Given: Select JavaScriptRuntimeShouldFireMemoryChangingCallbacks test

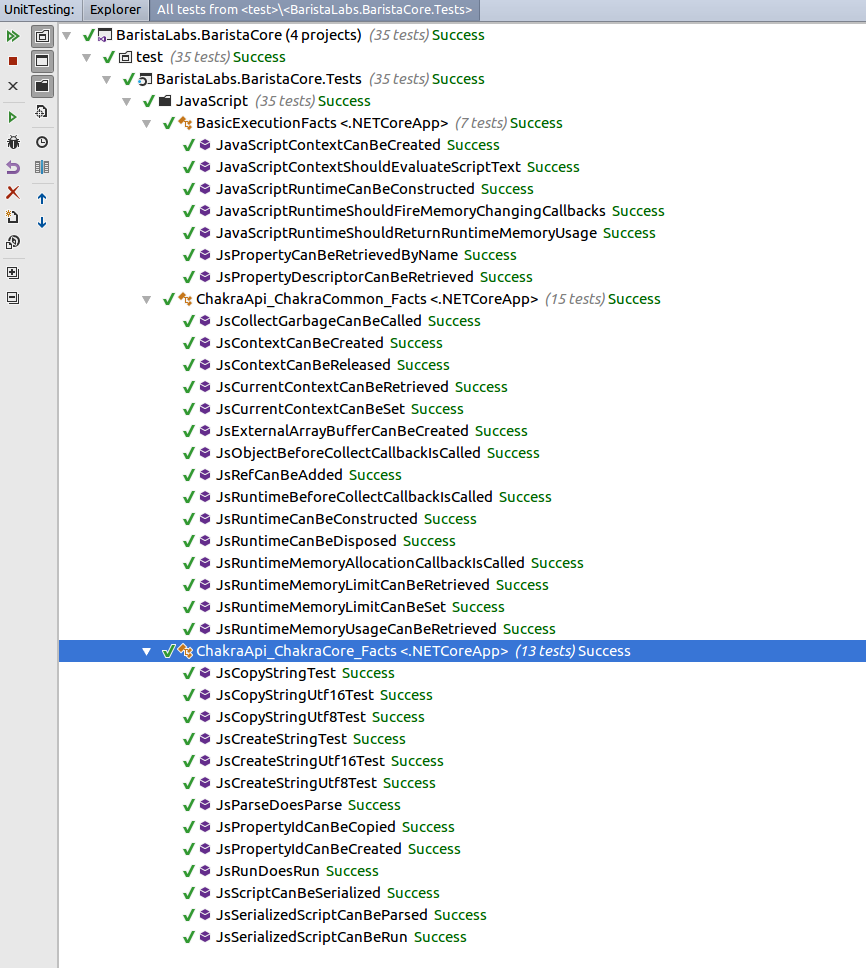Looking at the screenshot, I should point(410,211).
